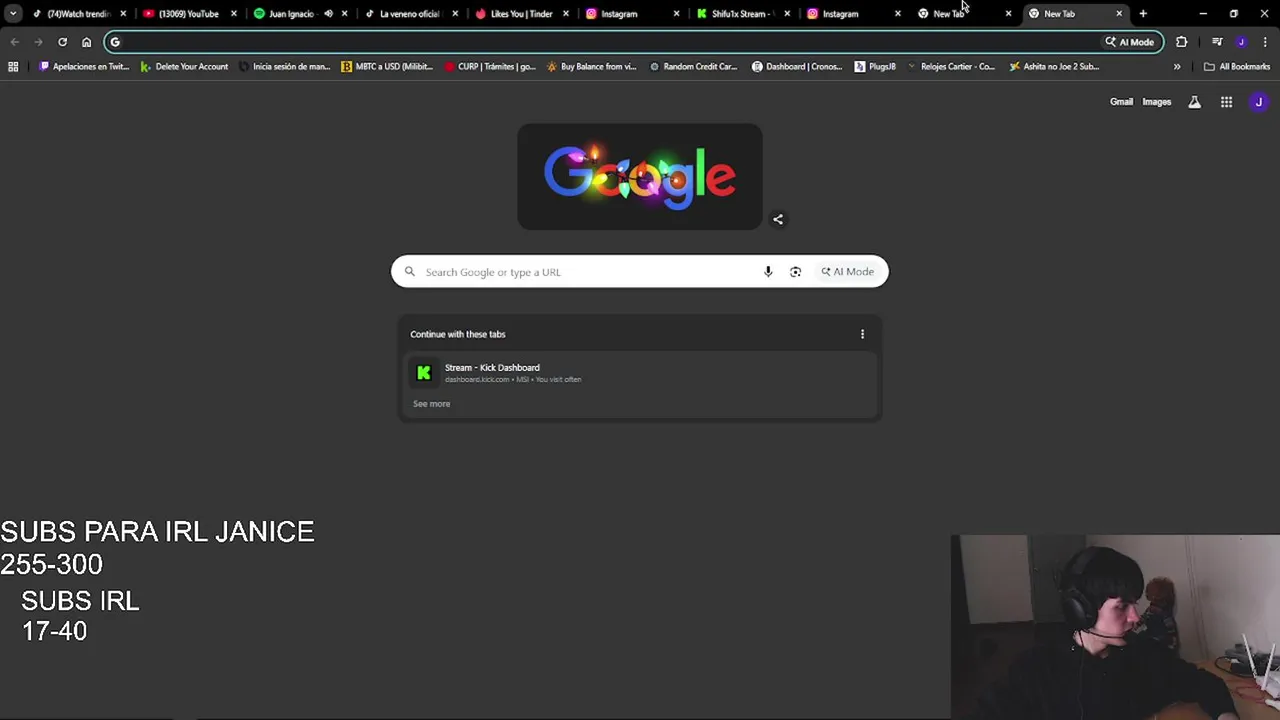Click the Kick logo icon in card

coord(424,373)
